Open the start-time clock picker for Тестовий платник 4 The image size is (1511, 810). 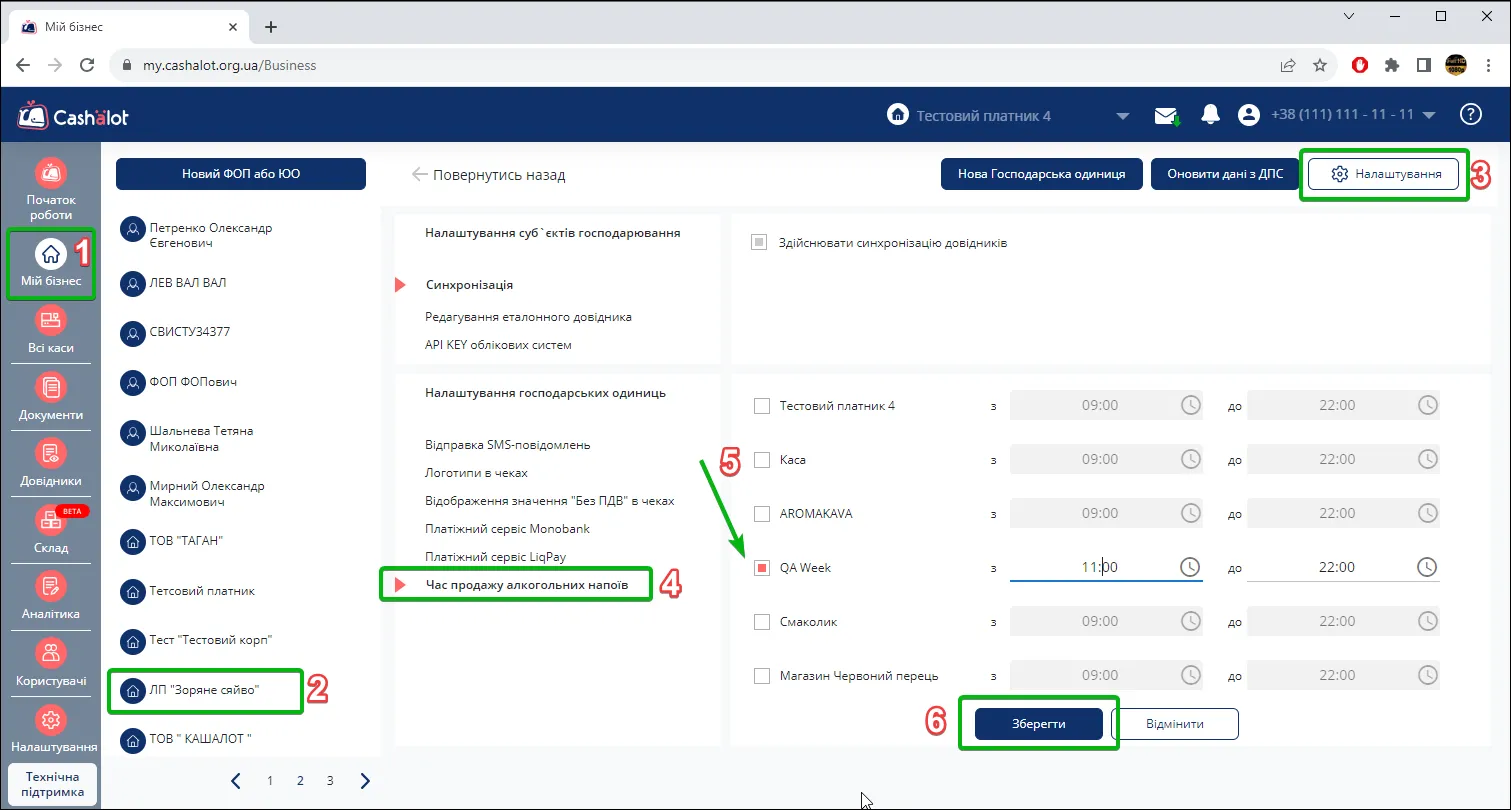pos(1190,405)
